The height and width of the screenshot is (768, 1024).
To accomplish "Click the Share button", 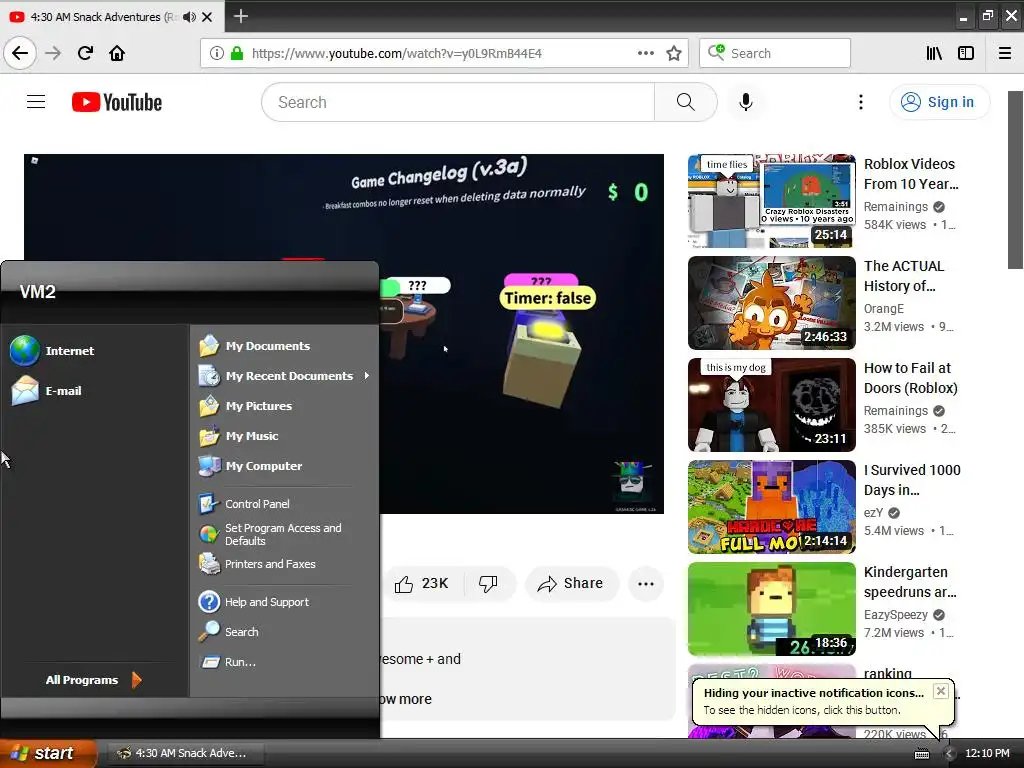I will [571, 583].
